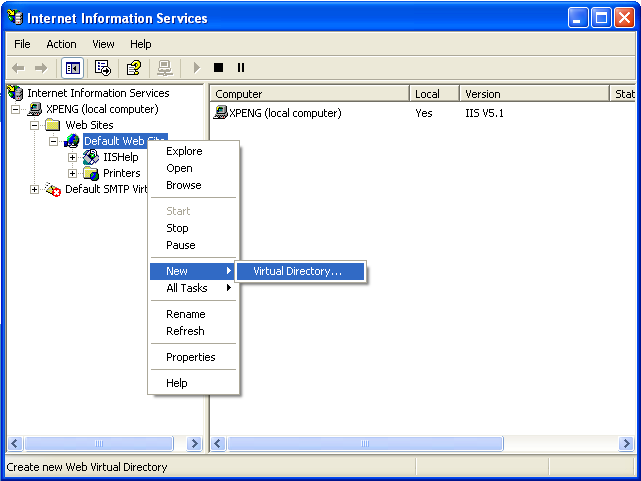Open the New submenu arrow
The height and width of the screenshot is (481, 641).
click(x=229, y=271)
